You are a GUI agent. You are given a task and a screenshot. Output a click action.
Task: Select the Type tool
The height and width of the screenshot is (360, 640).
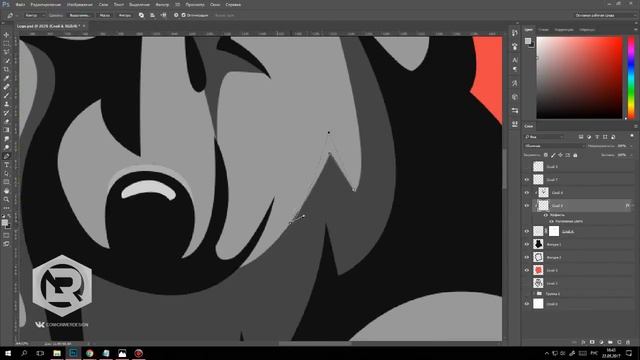(x=7, y=165)
